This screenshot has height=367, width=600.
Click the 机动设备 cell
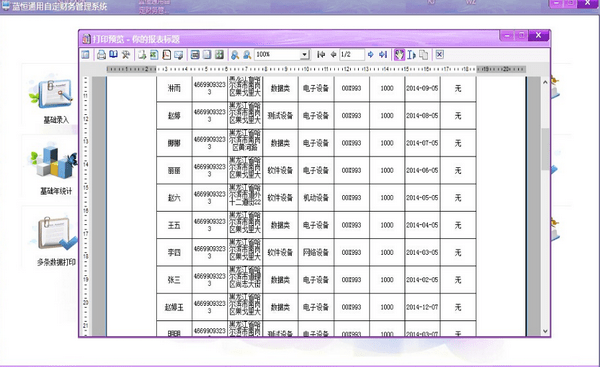(x=316, y=198)
